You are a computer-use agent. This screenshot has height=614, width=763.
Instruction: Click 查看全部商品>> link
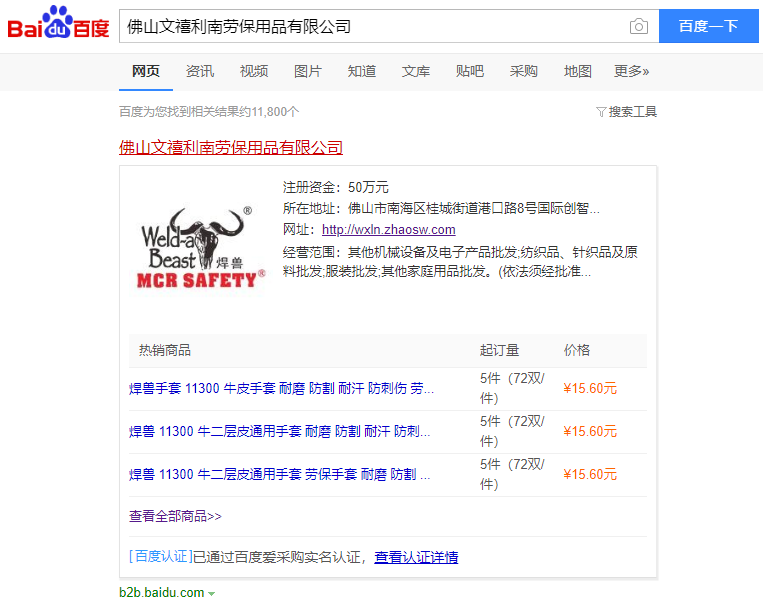click(175, 516)
